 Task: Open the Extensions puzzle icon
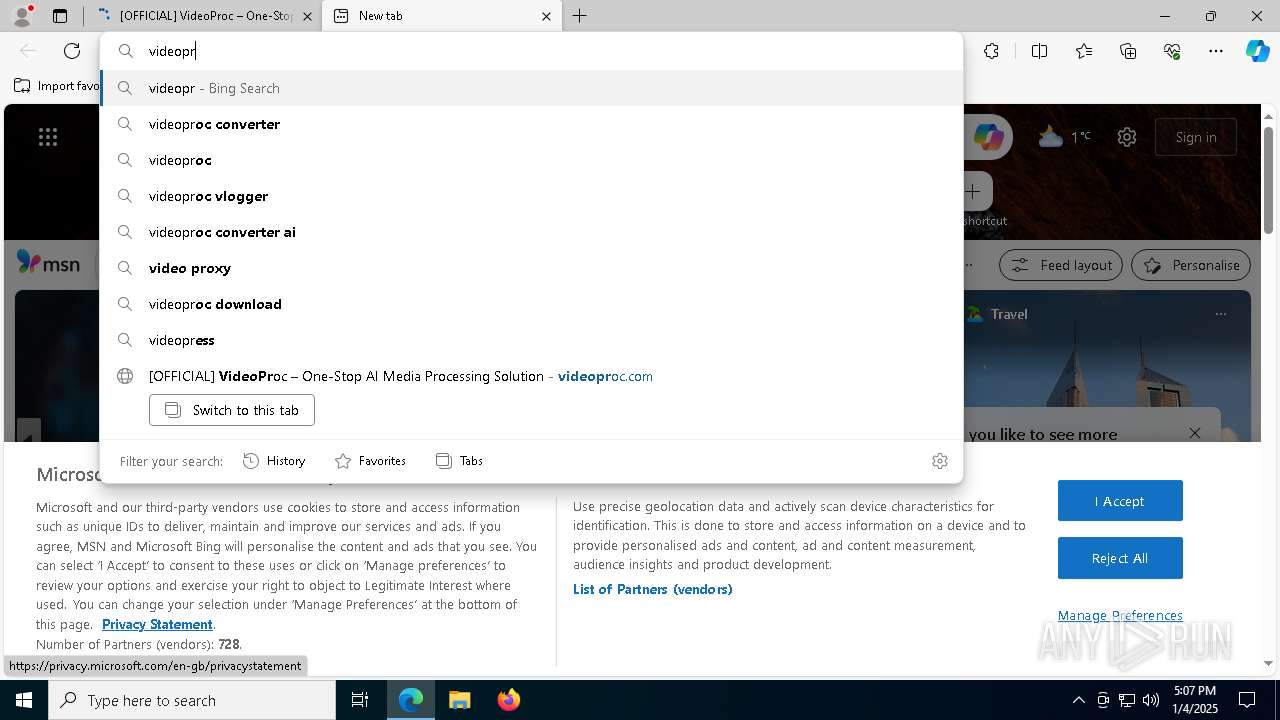(991, 51)
